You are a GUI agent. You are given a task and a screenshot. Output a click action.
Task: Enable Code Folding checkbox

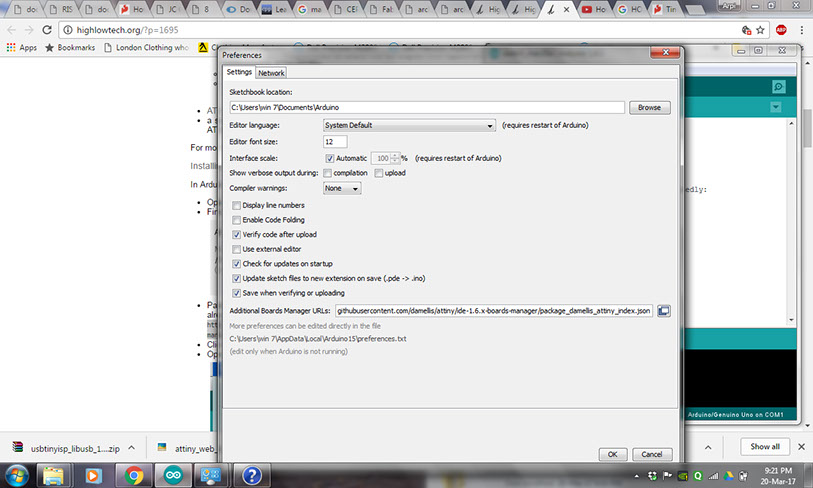pyautogui.click(x=236, y=220)
